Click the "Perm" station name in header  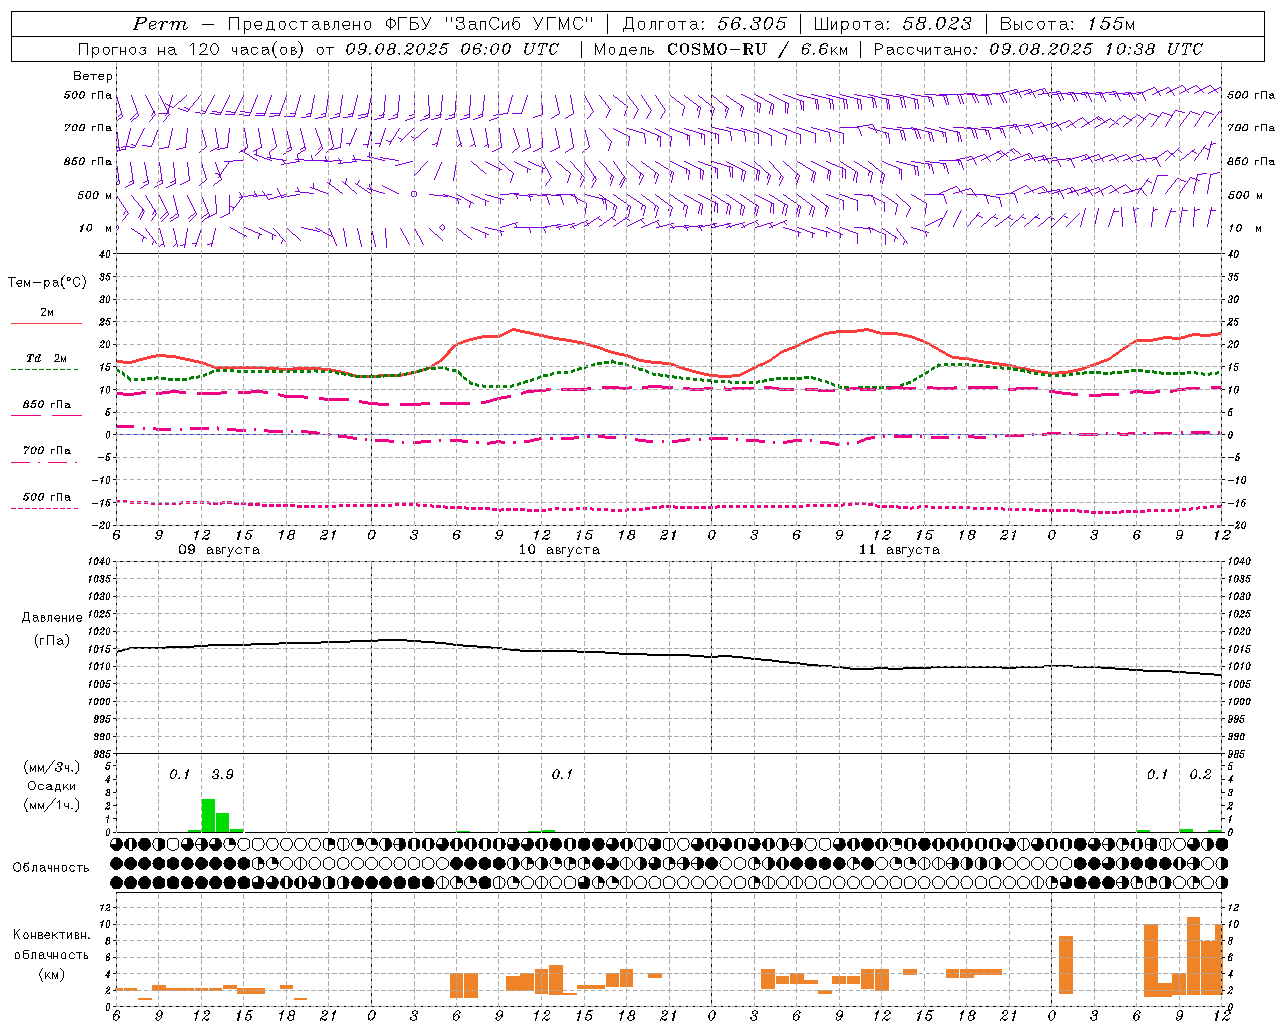[x=160, y=24]
